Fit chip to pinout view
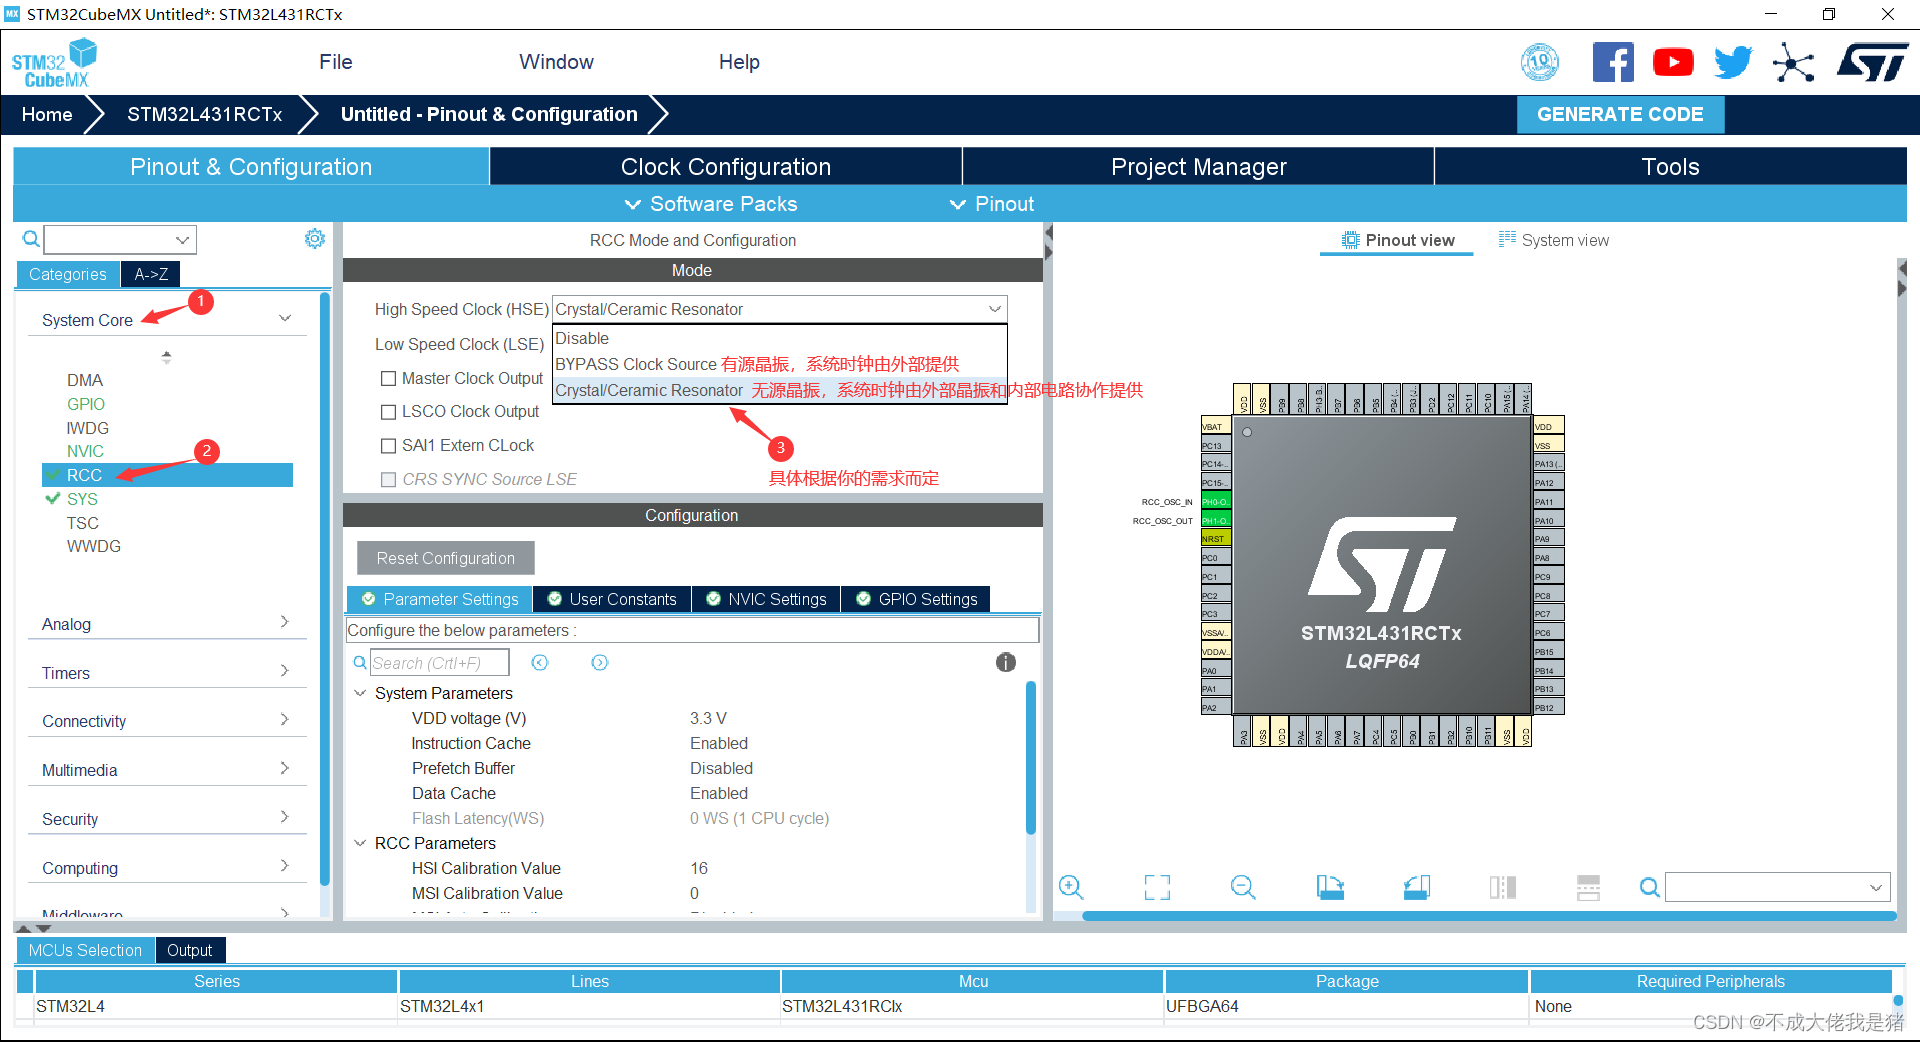 pyautogui.click(x=1157, y=887)
